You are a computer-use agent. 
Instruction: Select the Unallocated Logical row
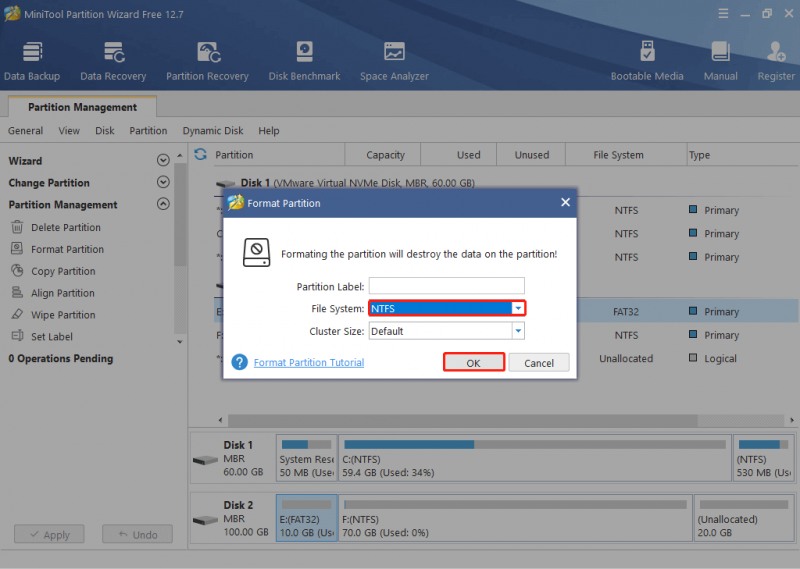click(688, 358)
